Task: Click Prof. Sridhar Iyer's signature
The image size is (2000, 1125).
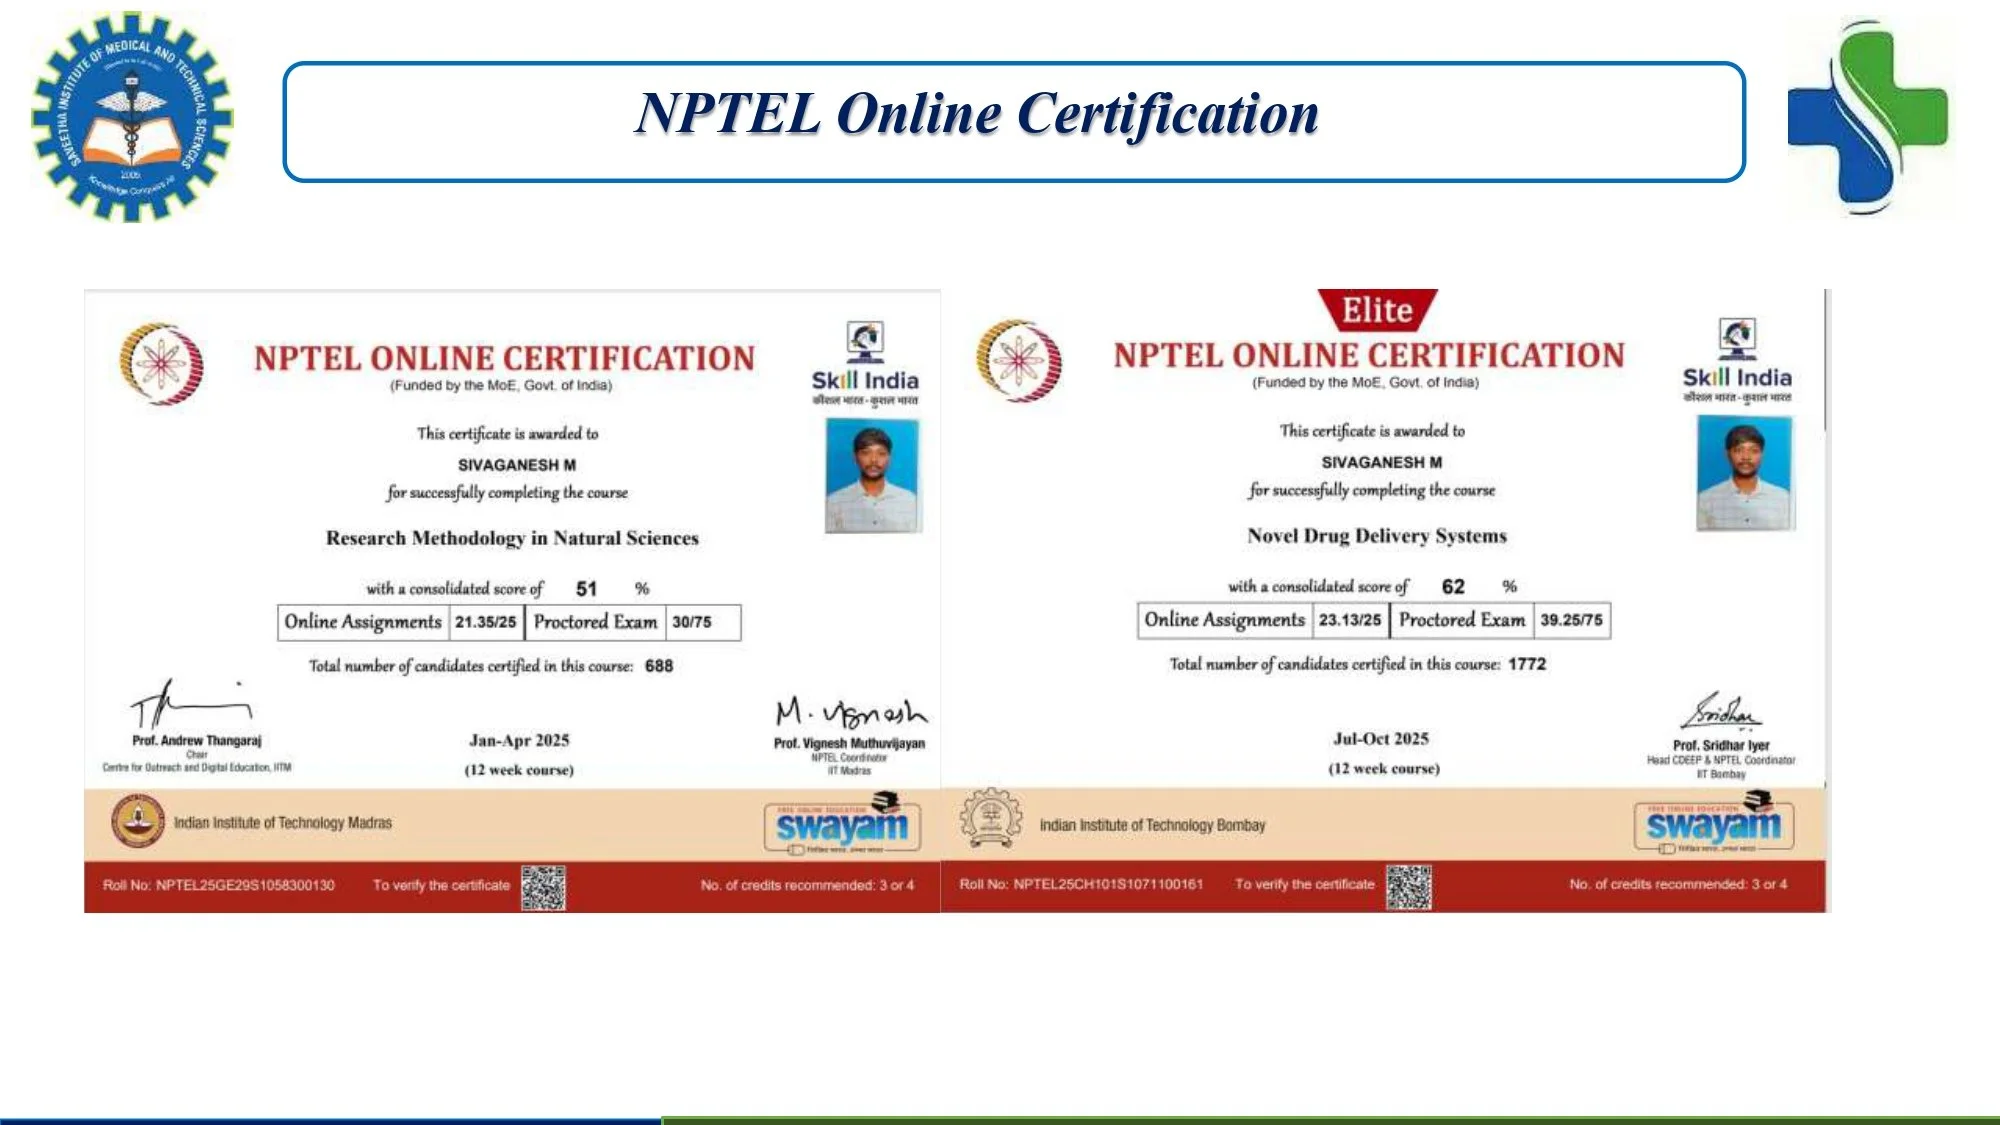Action: tap(1720, 712)
